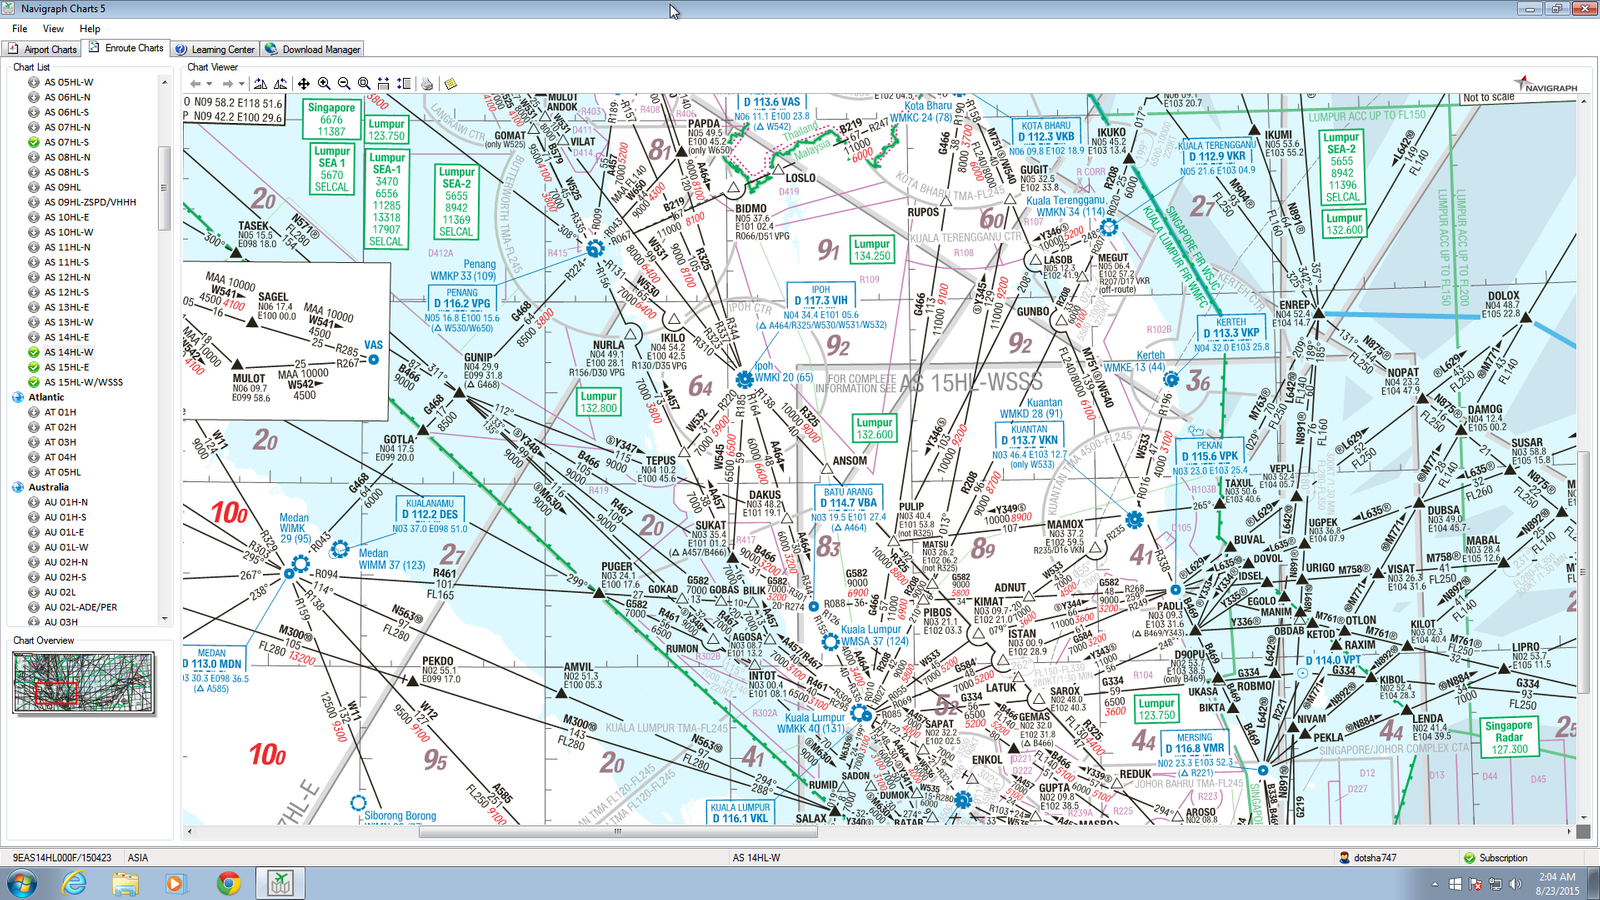The height and width of the screenshot is (900, 1600).
Task: Collapse the Australia chart group
Action: (18, 487)
